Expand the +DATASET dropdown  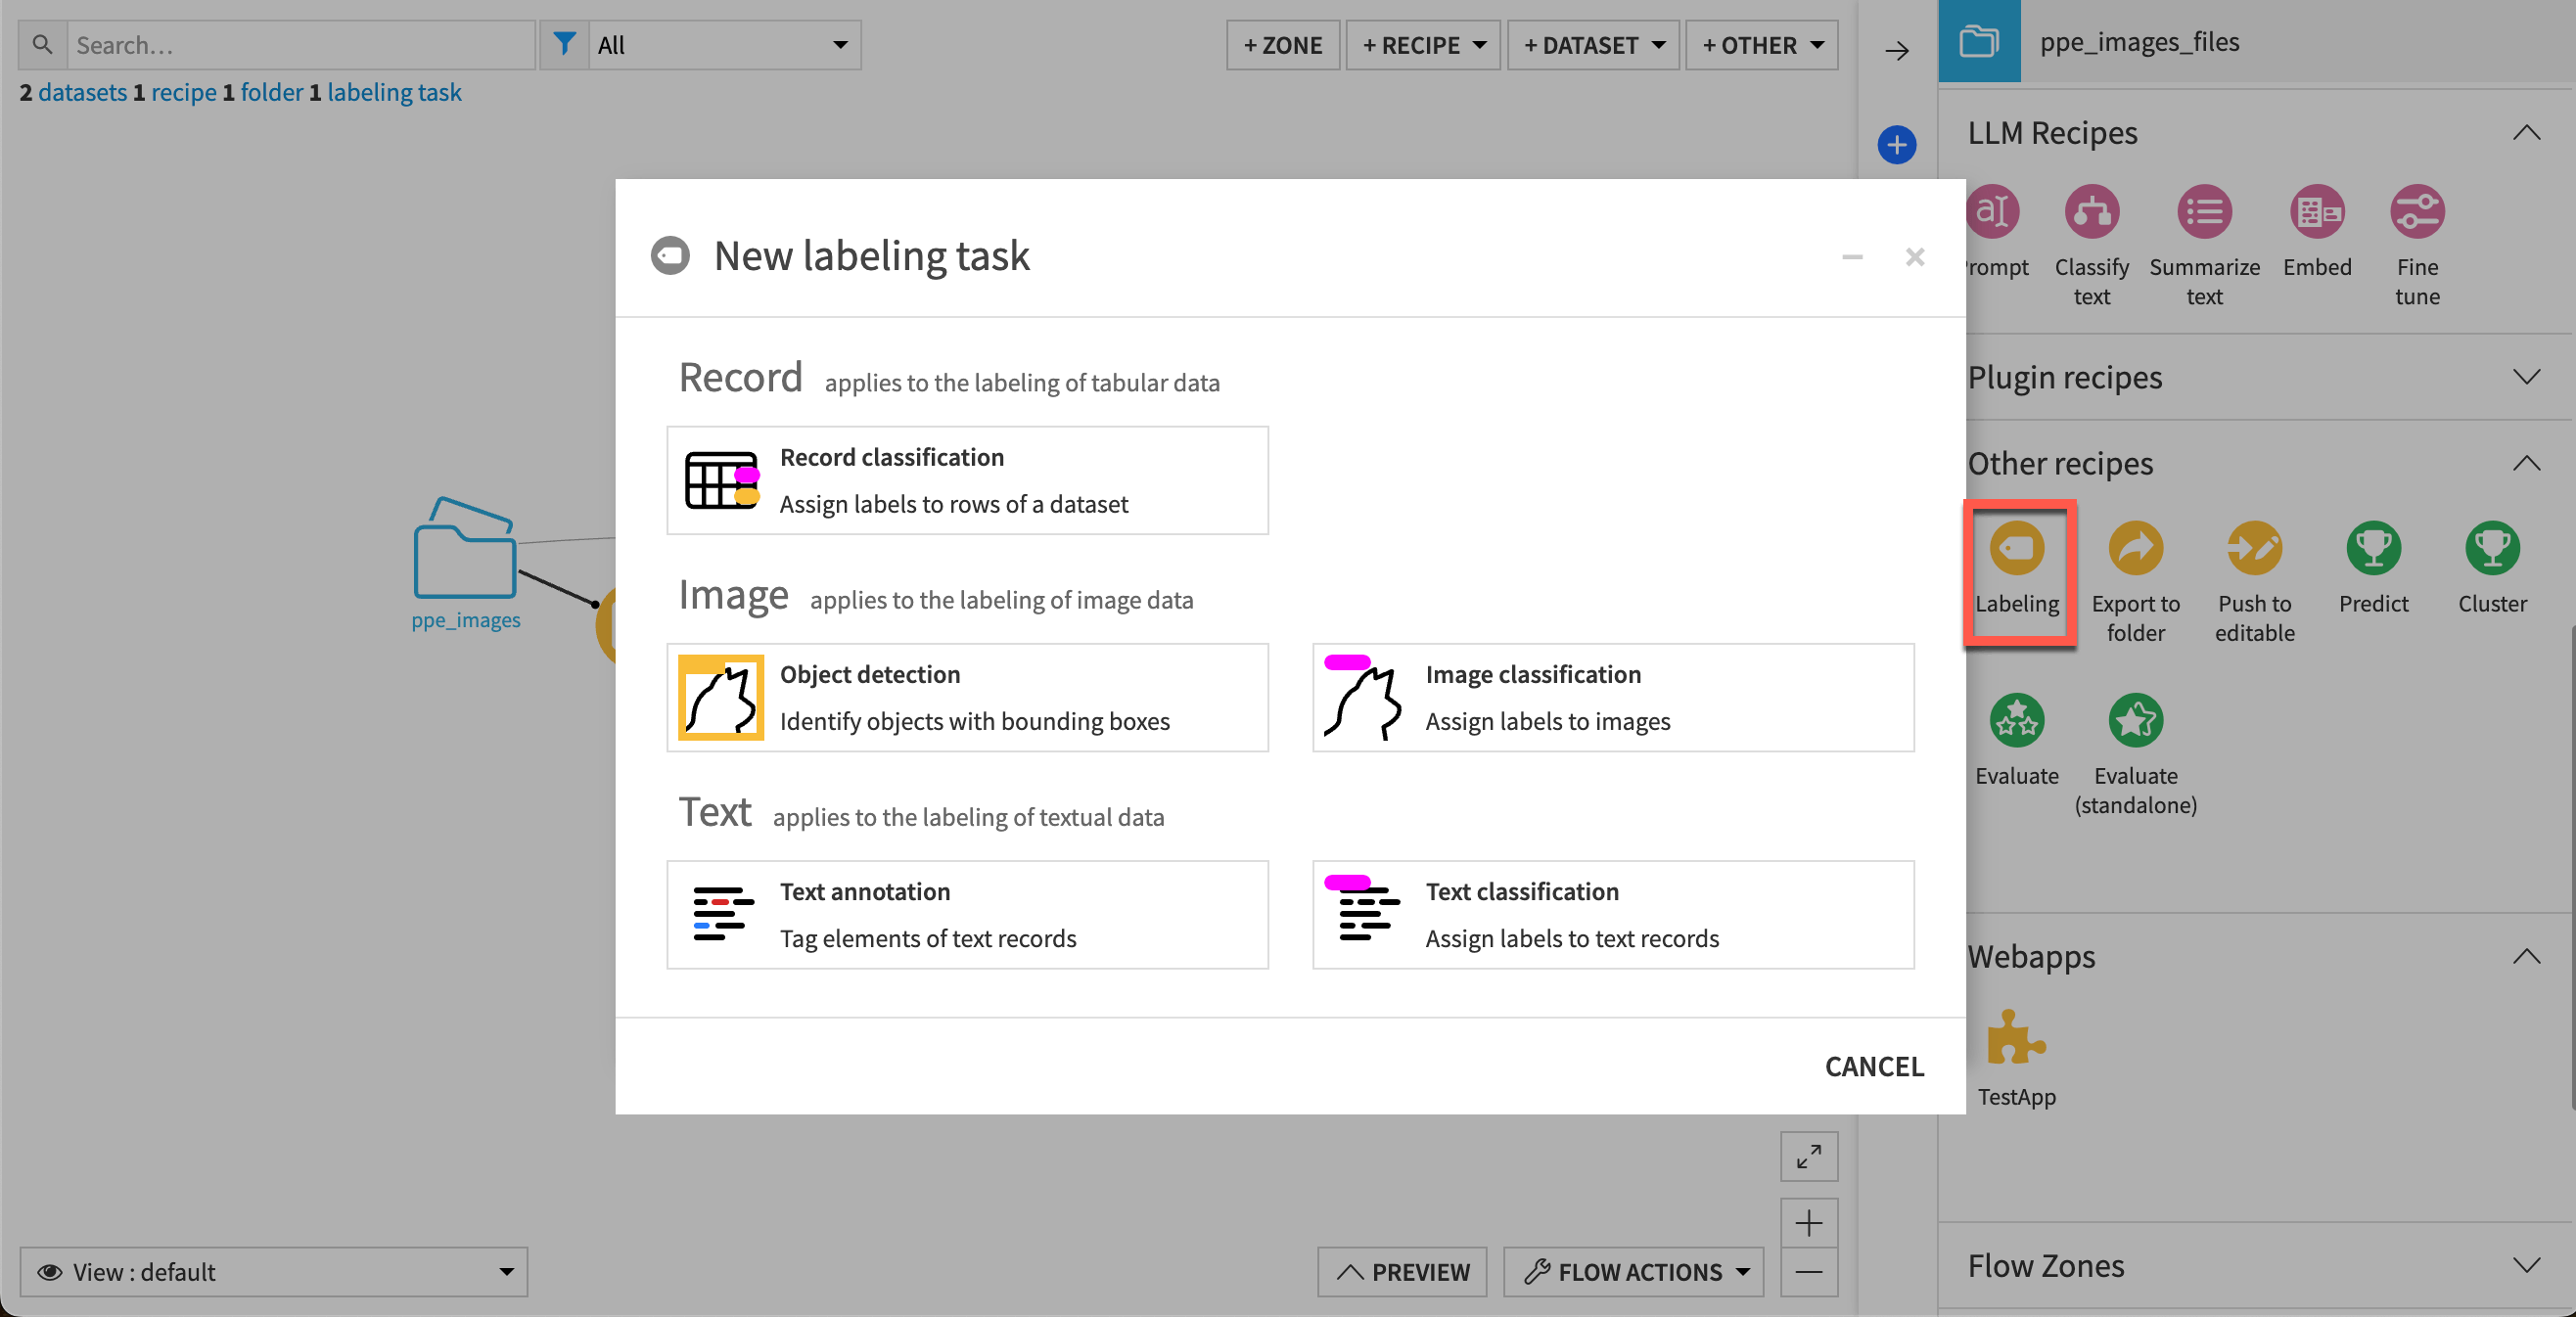[x=1592, y=44]
